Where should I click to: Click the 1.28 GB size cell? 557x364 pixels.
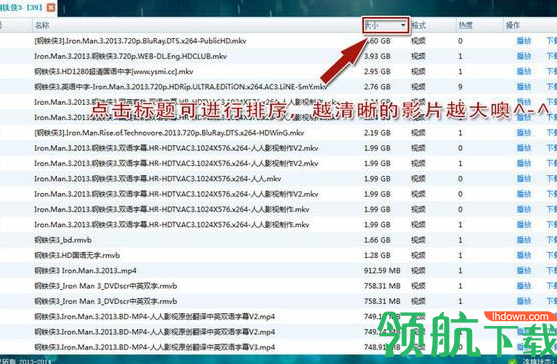pos(377,255)
